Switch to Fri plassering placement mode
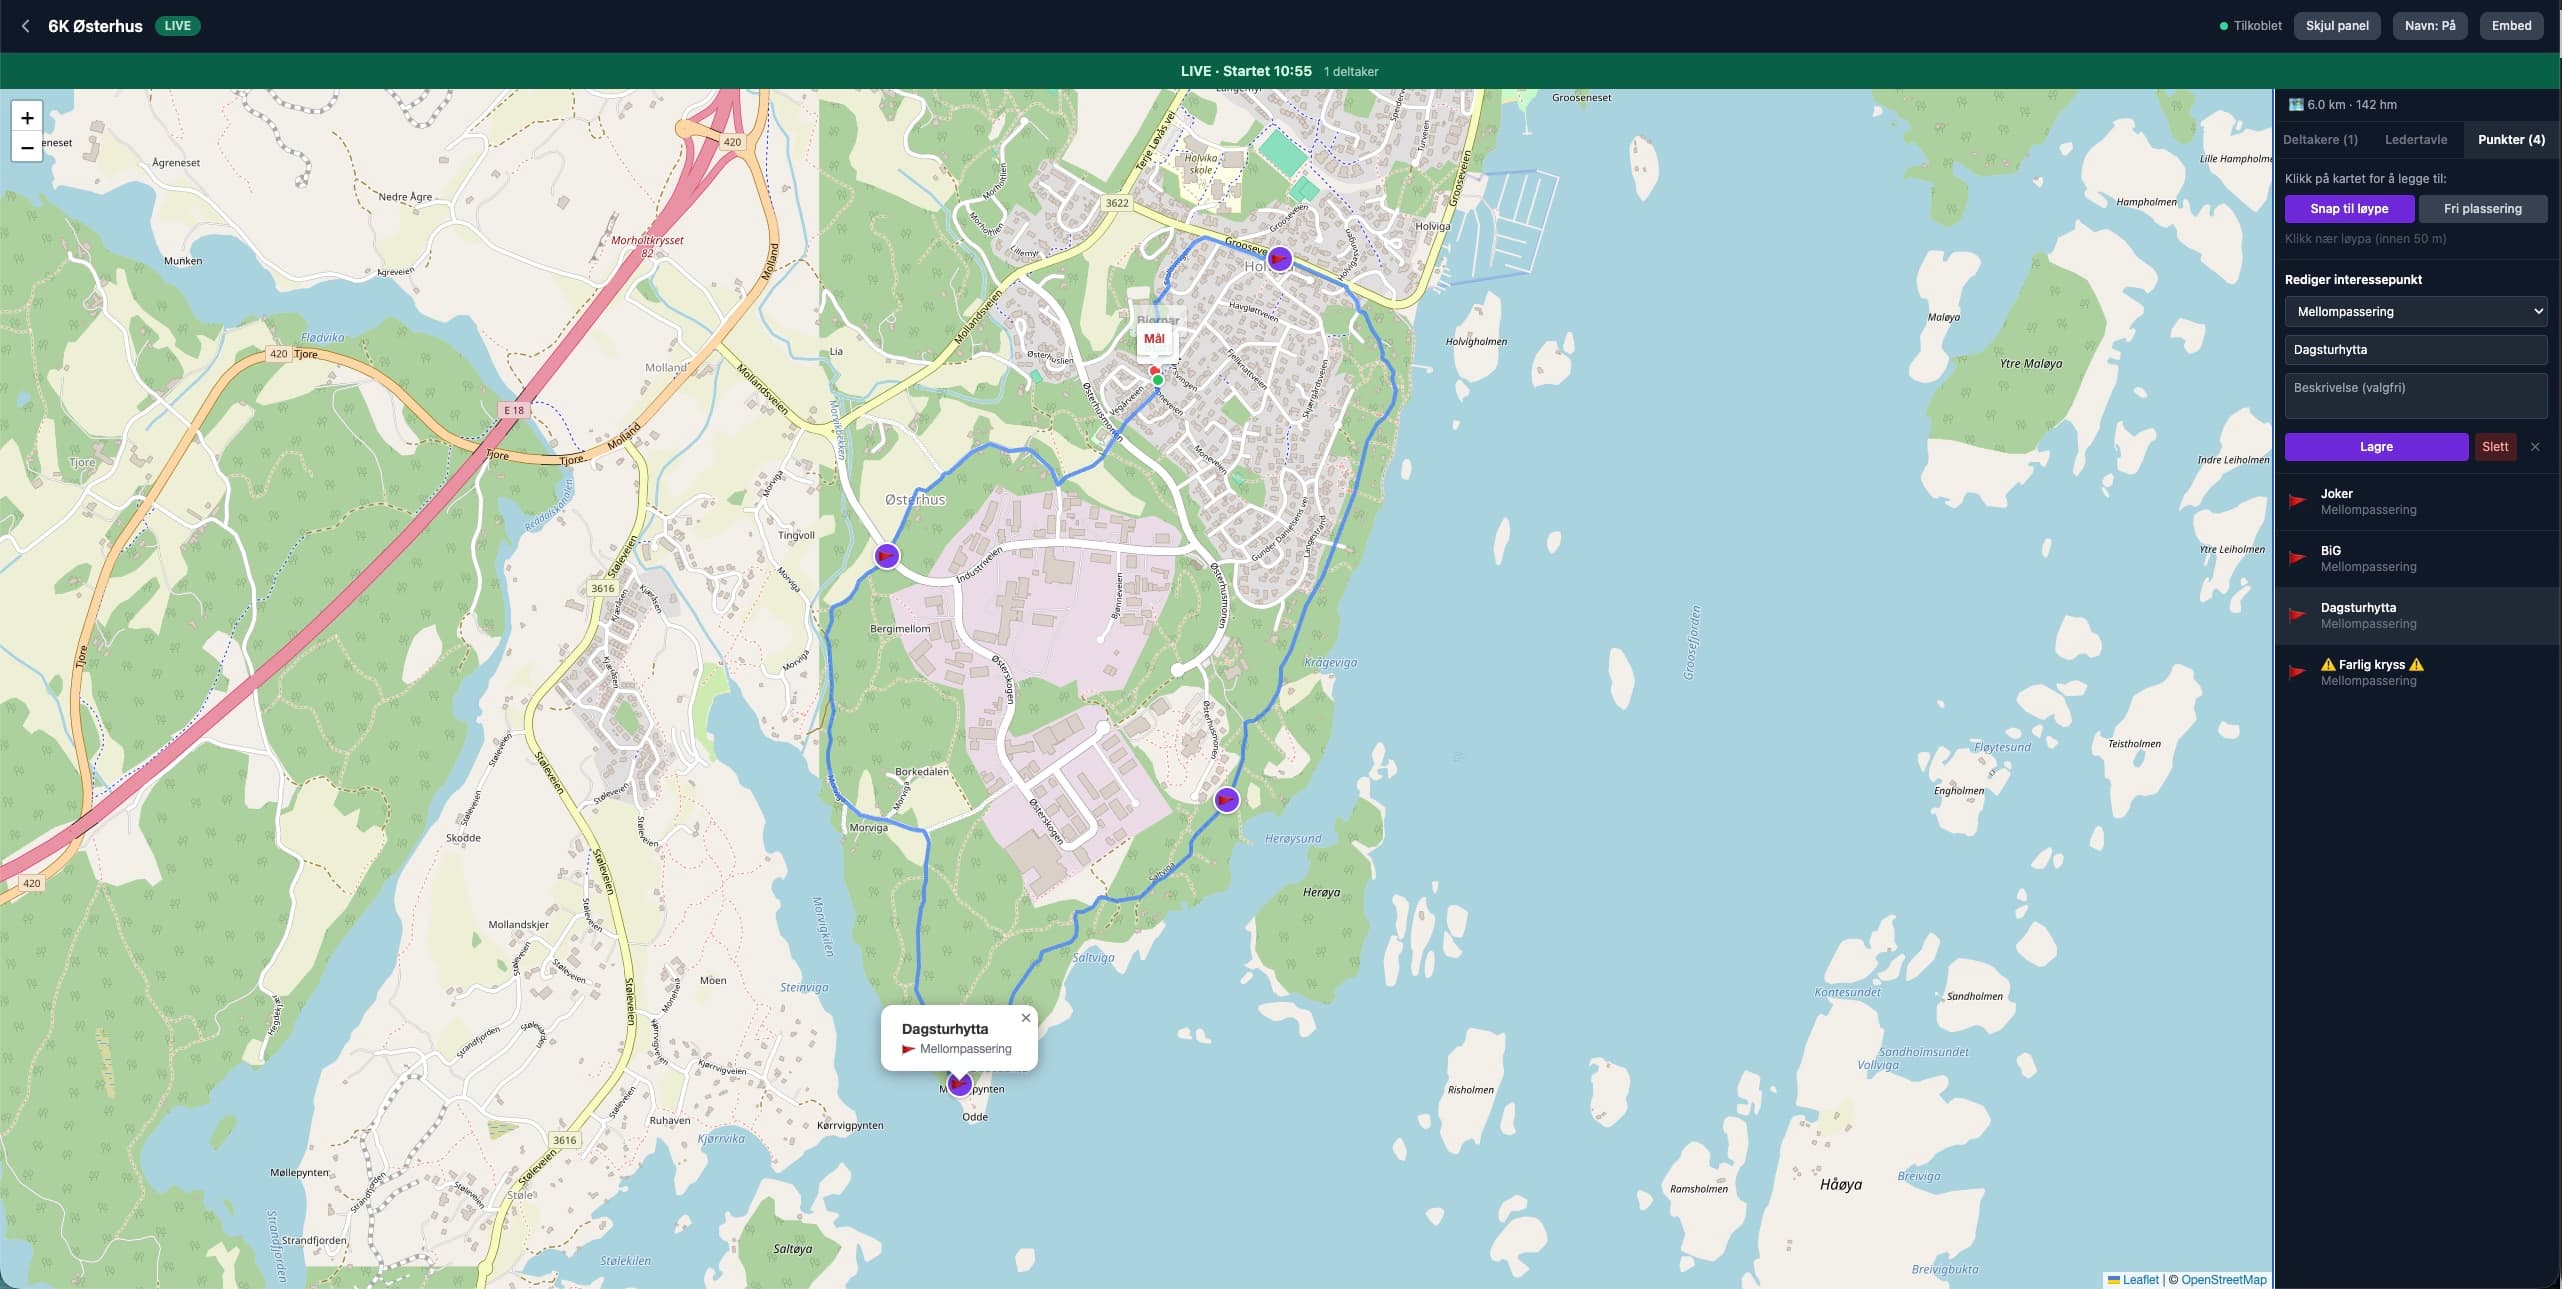Screen dimensions: 2562x1289 coord(2482,209)
